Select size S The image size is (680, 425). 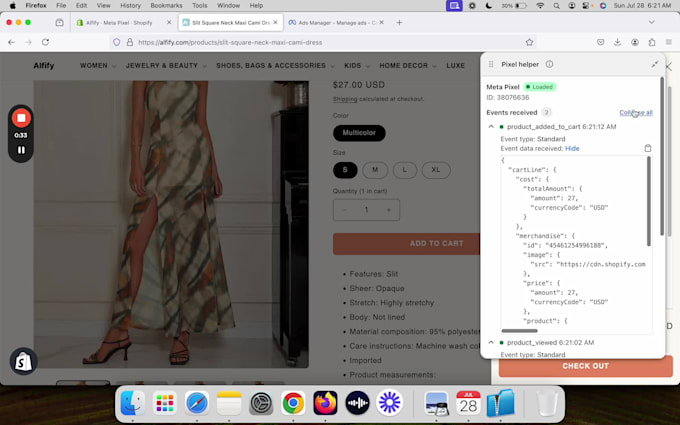[345, 170]
